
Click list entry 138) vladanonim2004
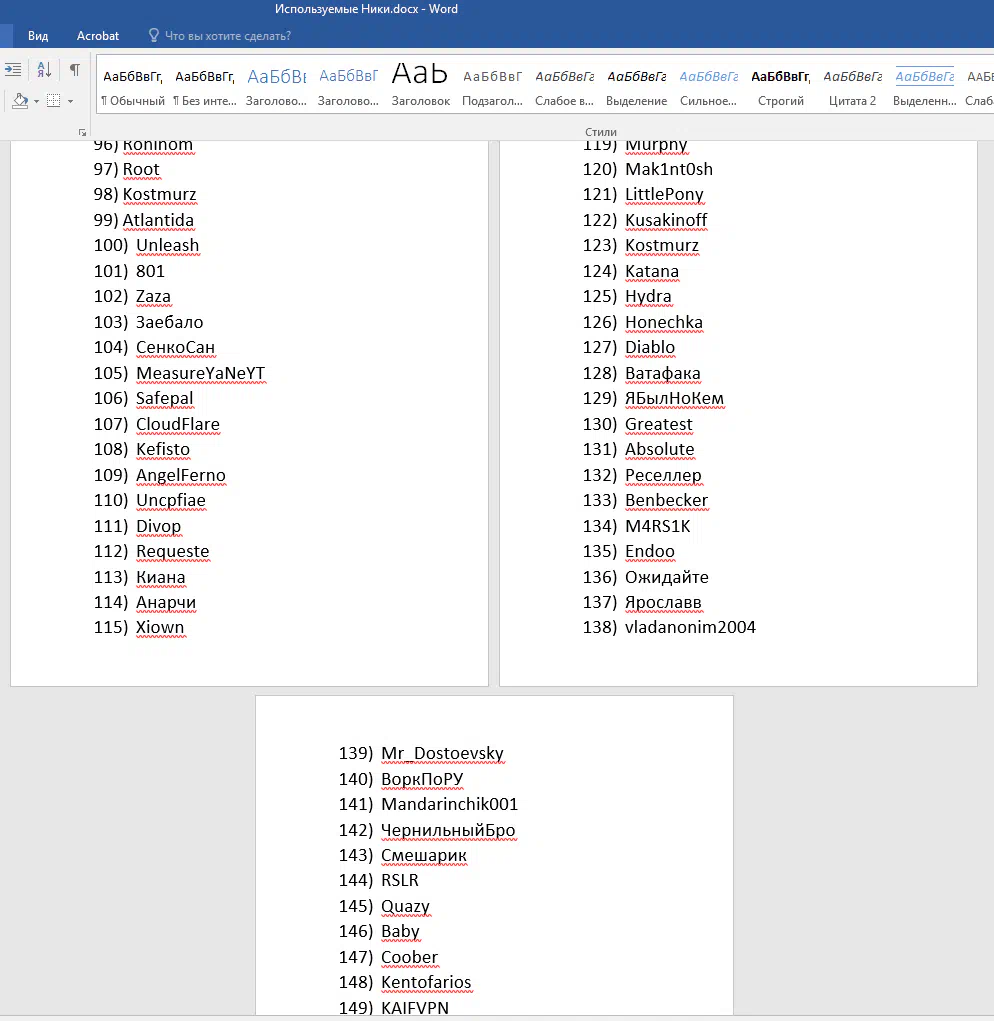[669, 628]
